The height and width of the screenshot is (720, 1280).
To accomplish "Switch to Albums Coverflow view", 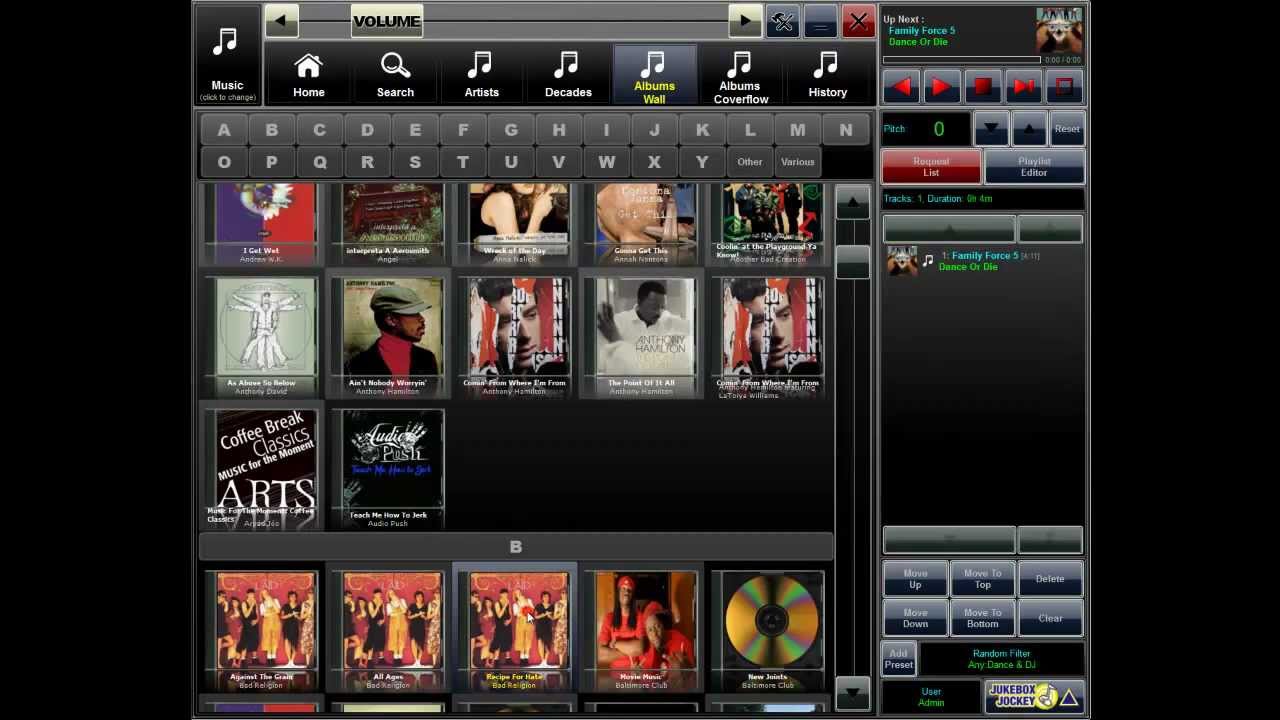I will [740, 75].
